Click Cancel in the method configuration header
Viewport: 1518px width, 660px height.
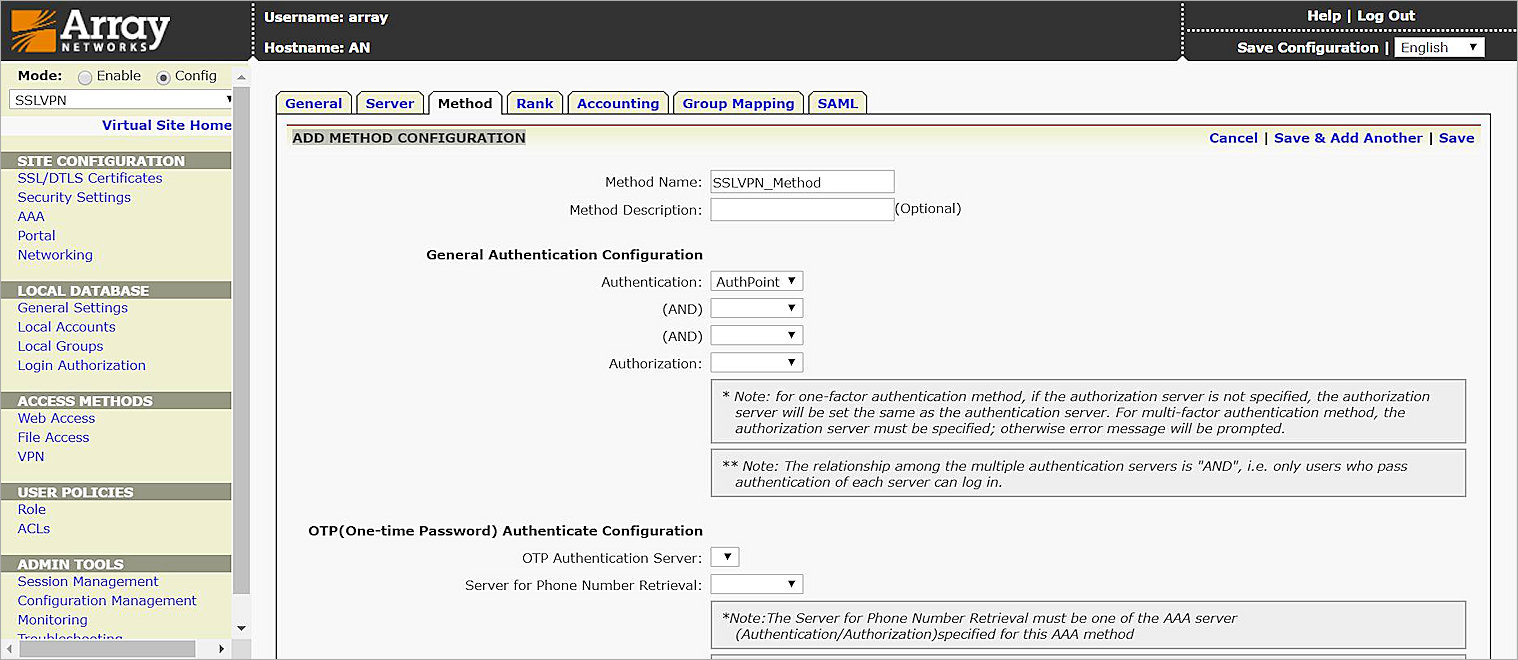[1233, 138]
